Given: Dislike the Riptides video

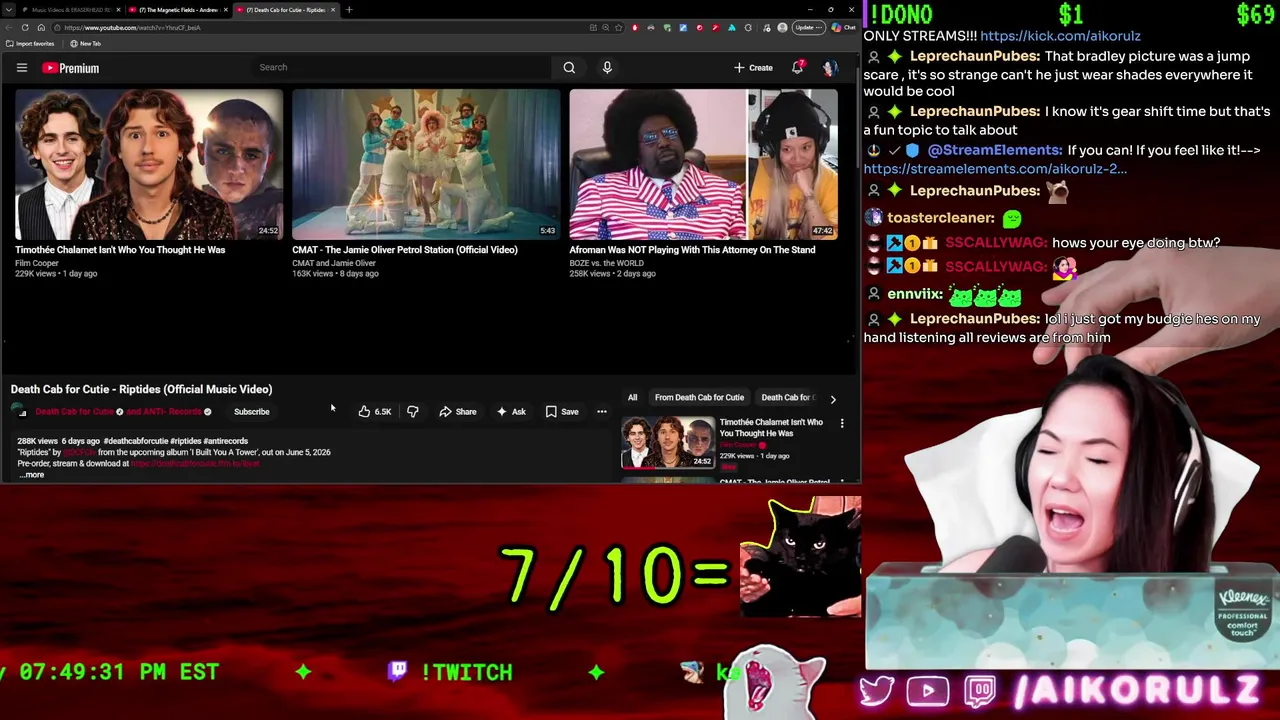Looking at the screenshot, I should 412,411.
